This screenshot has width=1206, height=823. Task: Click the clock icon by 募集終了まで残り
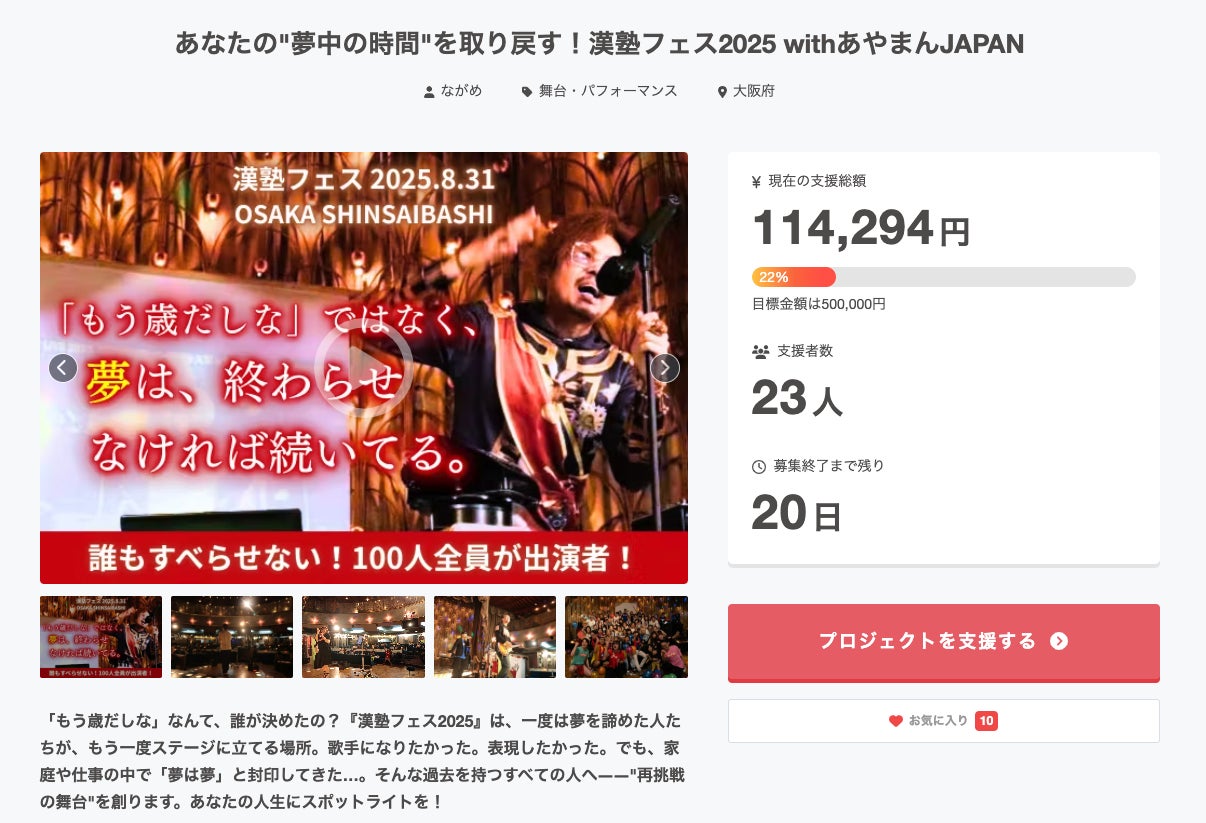point(759,467)
